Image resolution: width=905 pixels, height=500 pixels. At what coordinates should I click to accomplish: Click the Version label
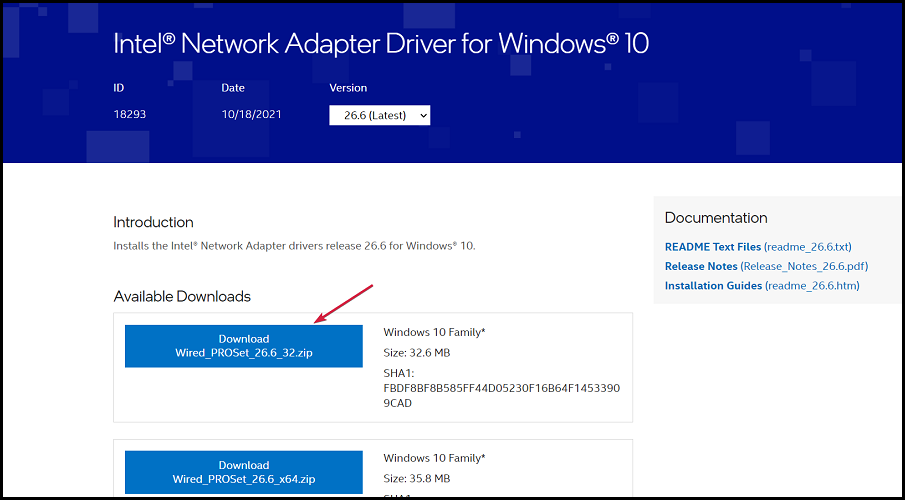pyautogui.click(x=348, y=88)
